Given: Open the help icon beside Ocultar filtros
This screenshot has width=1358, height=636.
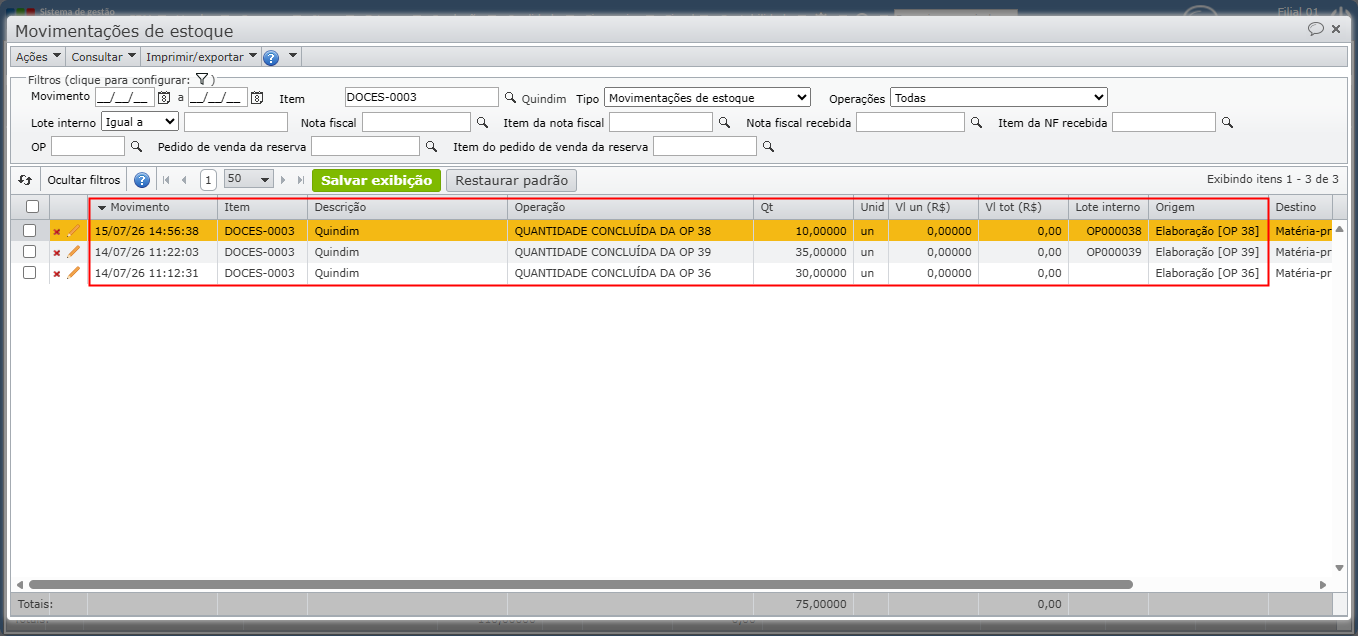Looking at the screenshot, I should click(142, 181).
